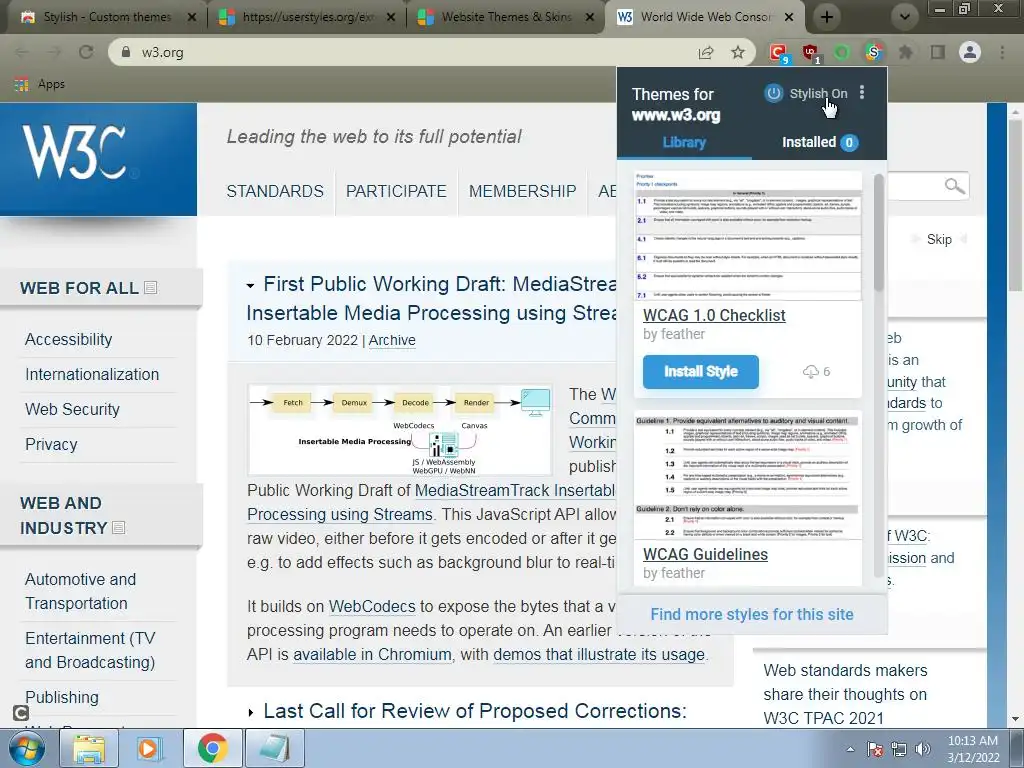The width and height of the screenshot is (1024, 768).
Task: Click the W3C logo
Action: (99, 159)
